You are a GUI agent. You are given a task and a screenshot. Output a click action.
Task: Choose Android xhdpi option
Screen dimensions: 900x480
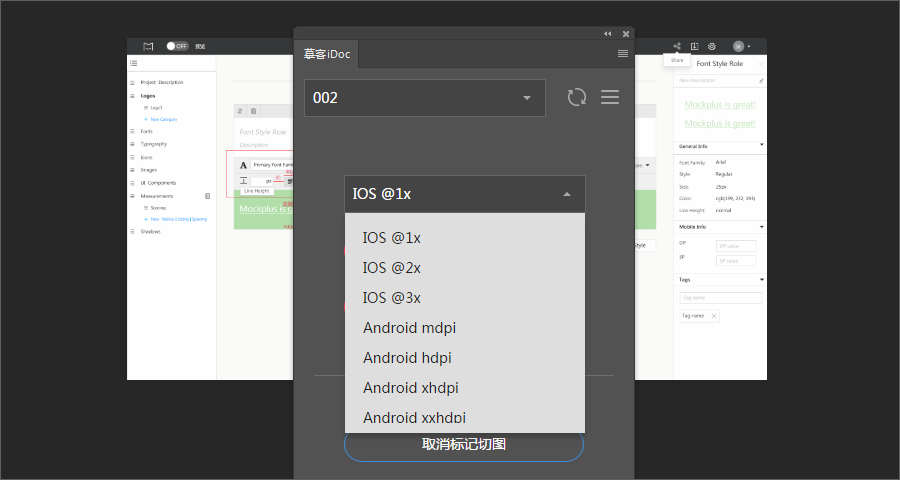pyautogui.click(x=410, y=388)
